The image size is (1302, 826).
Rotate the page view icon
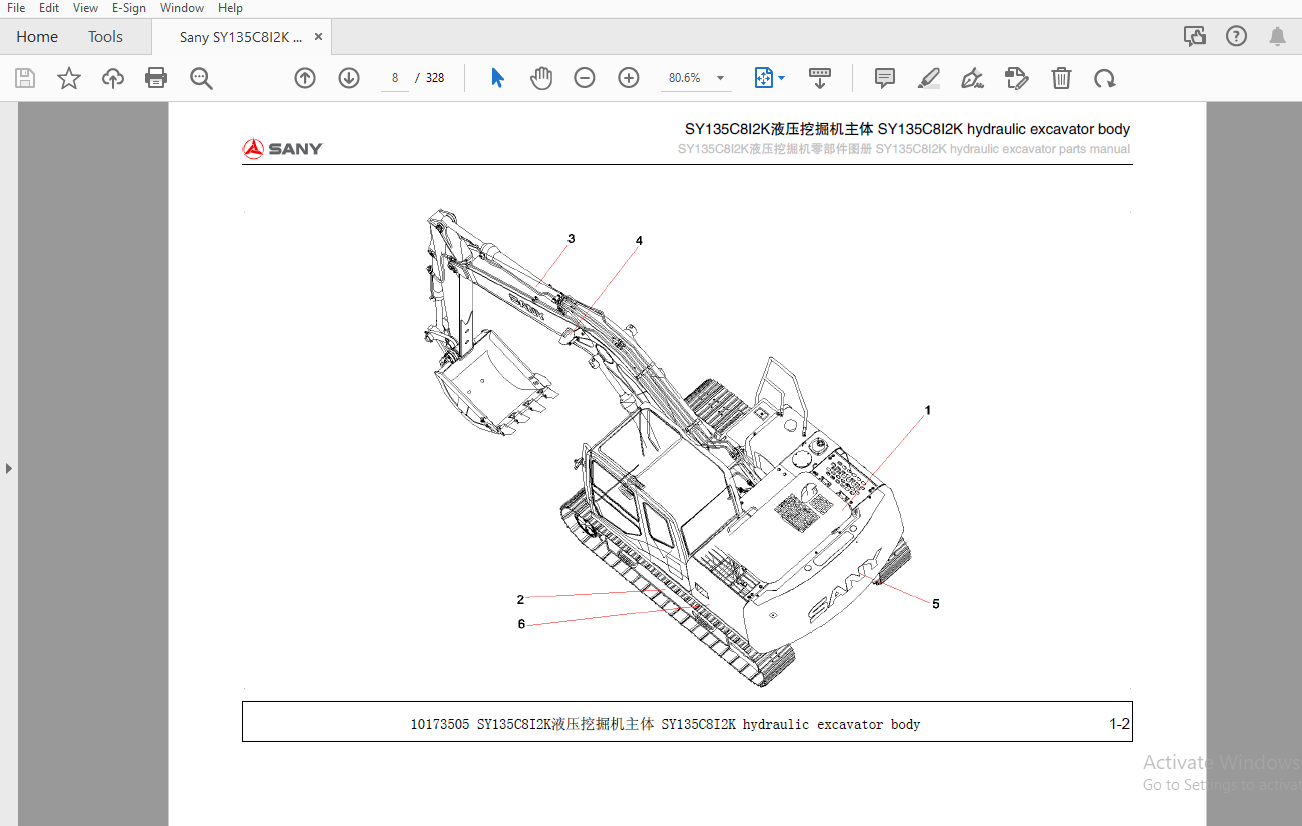[x=1104, y=78]
